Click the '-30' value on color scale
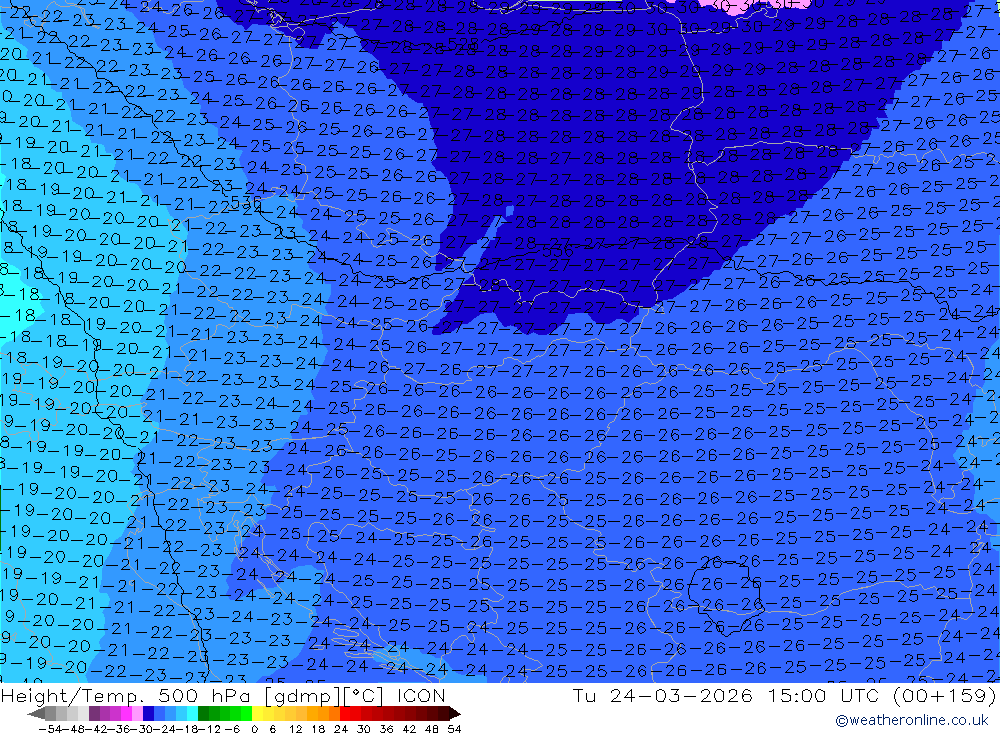The width and height of the screenshot is (1000, 733). 144,729
